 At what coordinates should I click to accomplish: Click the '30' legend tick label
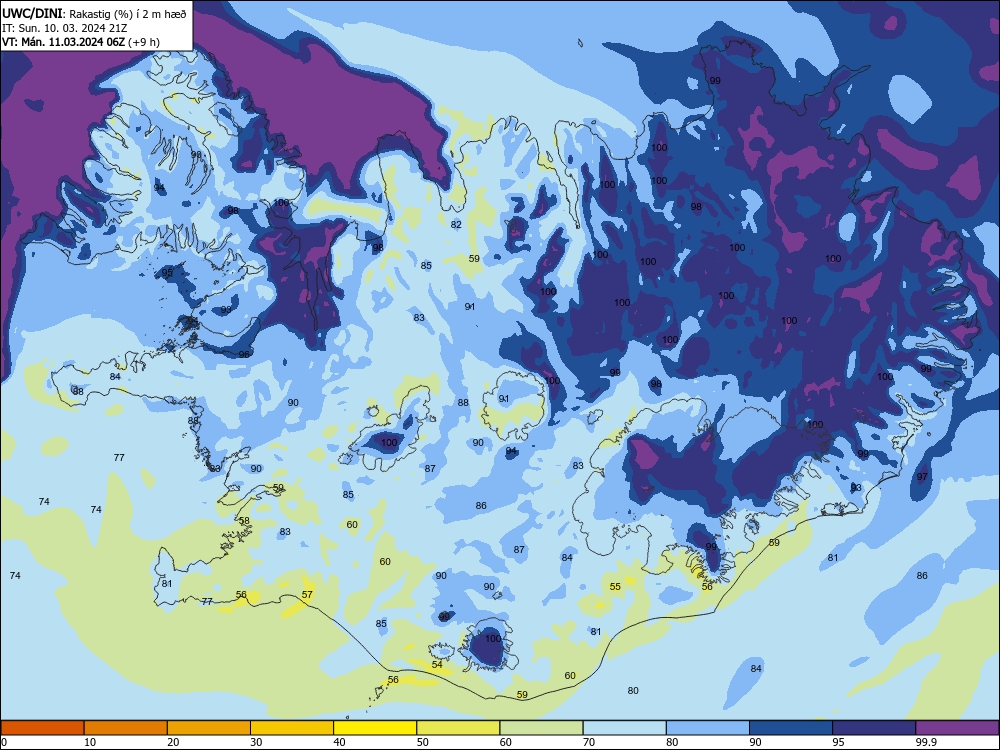click(x=256, y=742)
